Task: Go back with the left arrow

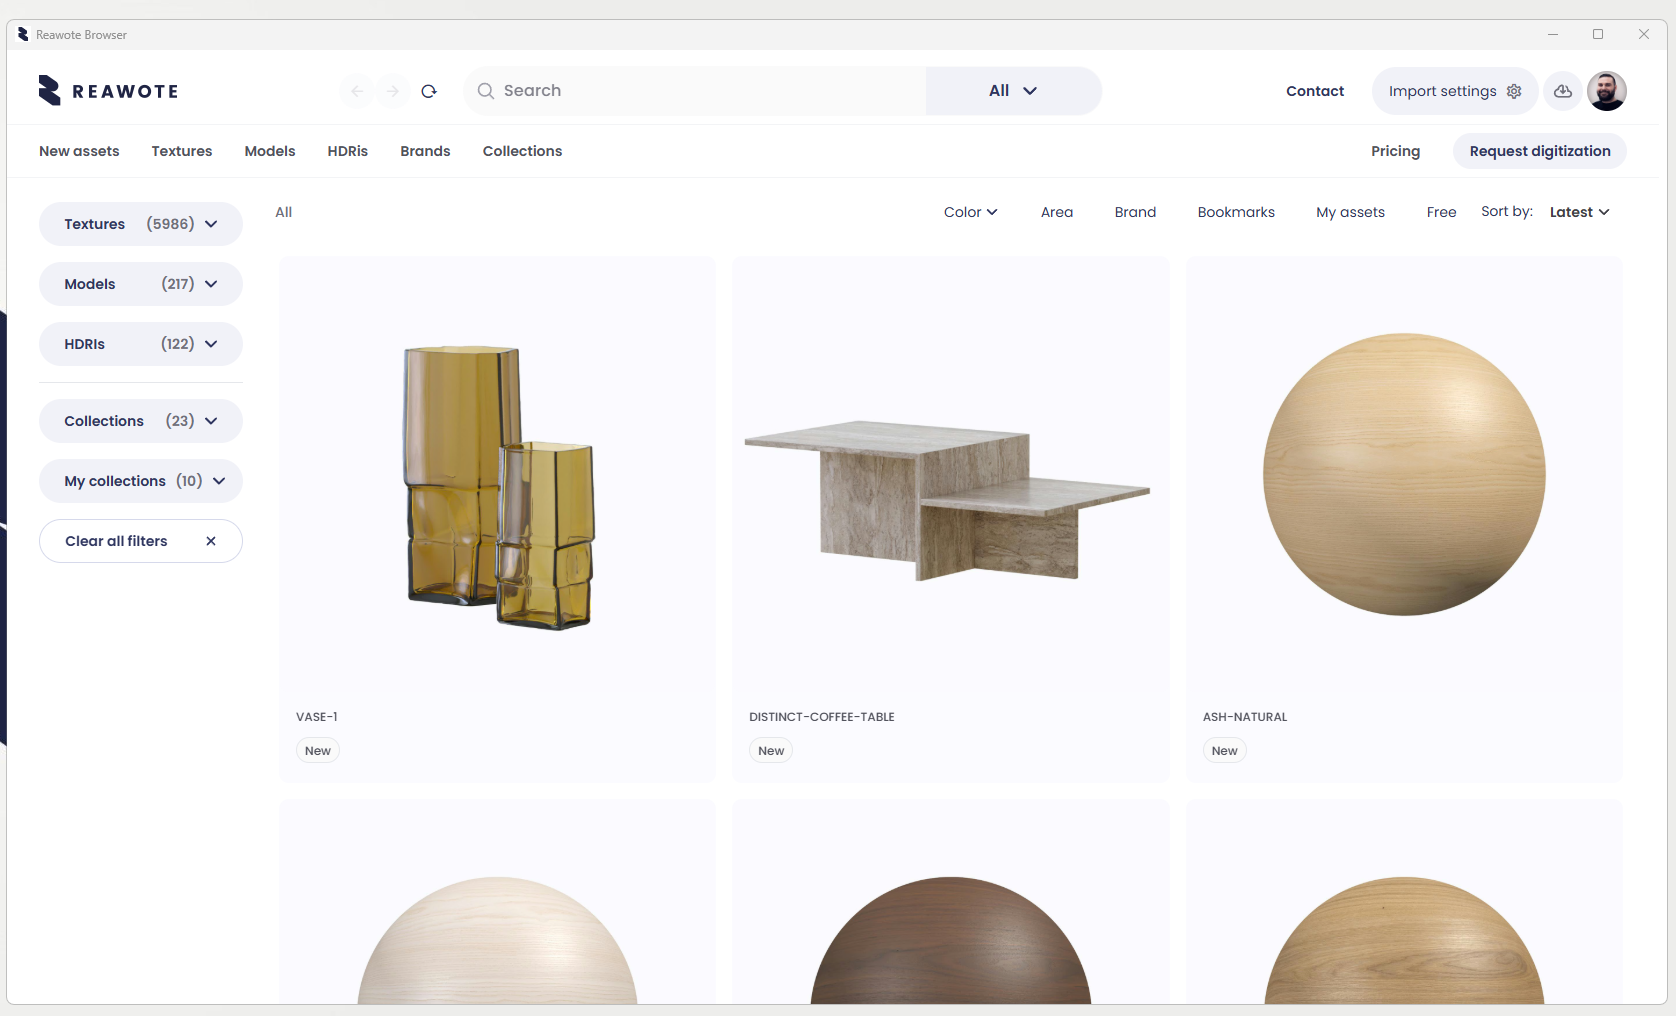Action: click(x=357, y=91)
